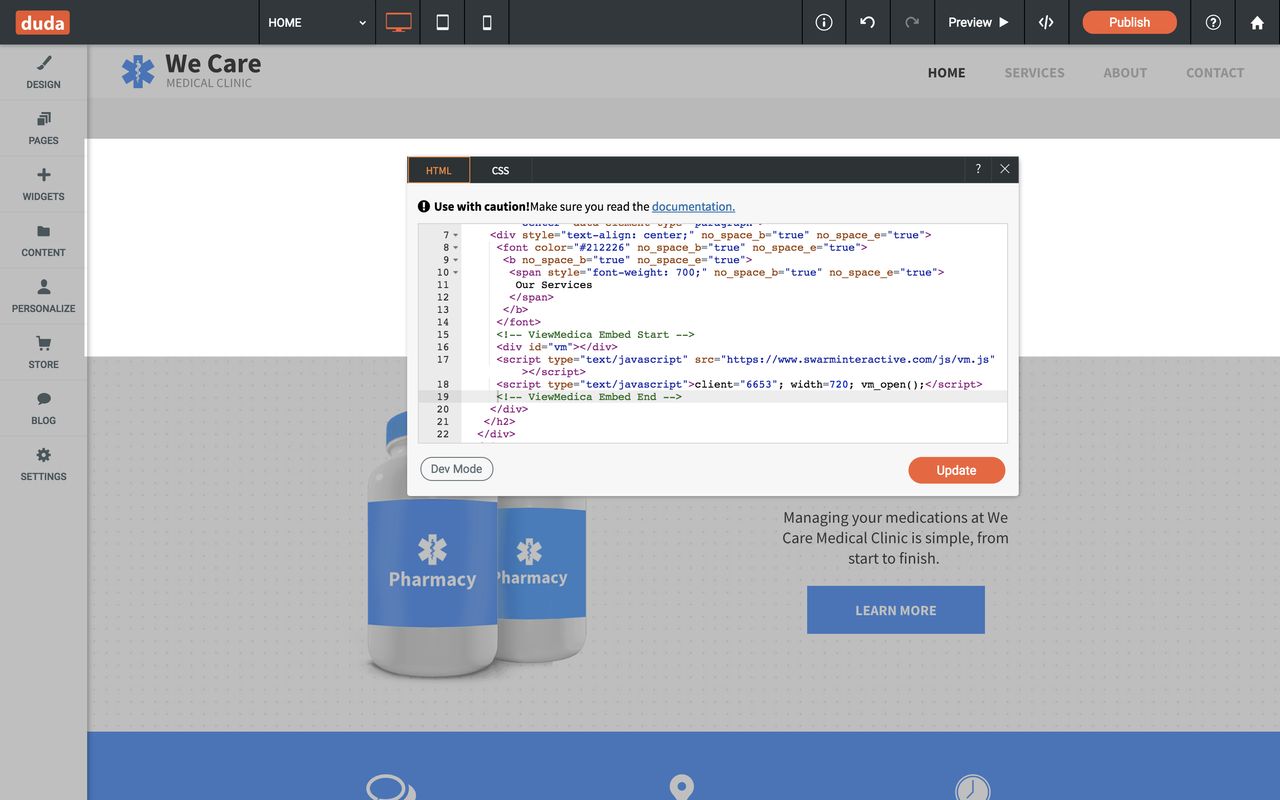1280x800 pixels.
Task: Collapse the code fold at line 10
Action: tap(455, 272)
